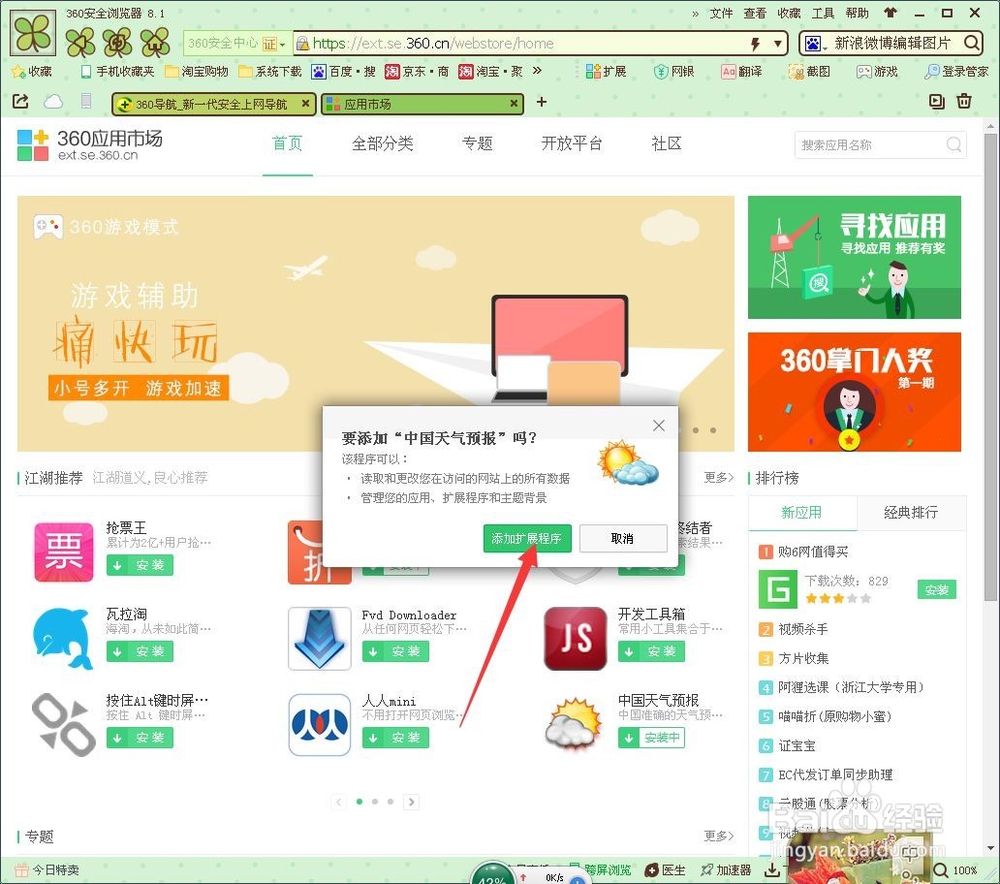The width and height of the screenshot is (1000, 884).
Task: Open the address bar history dropdown arrow
Action: point(776,43)
